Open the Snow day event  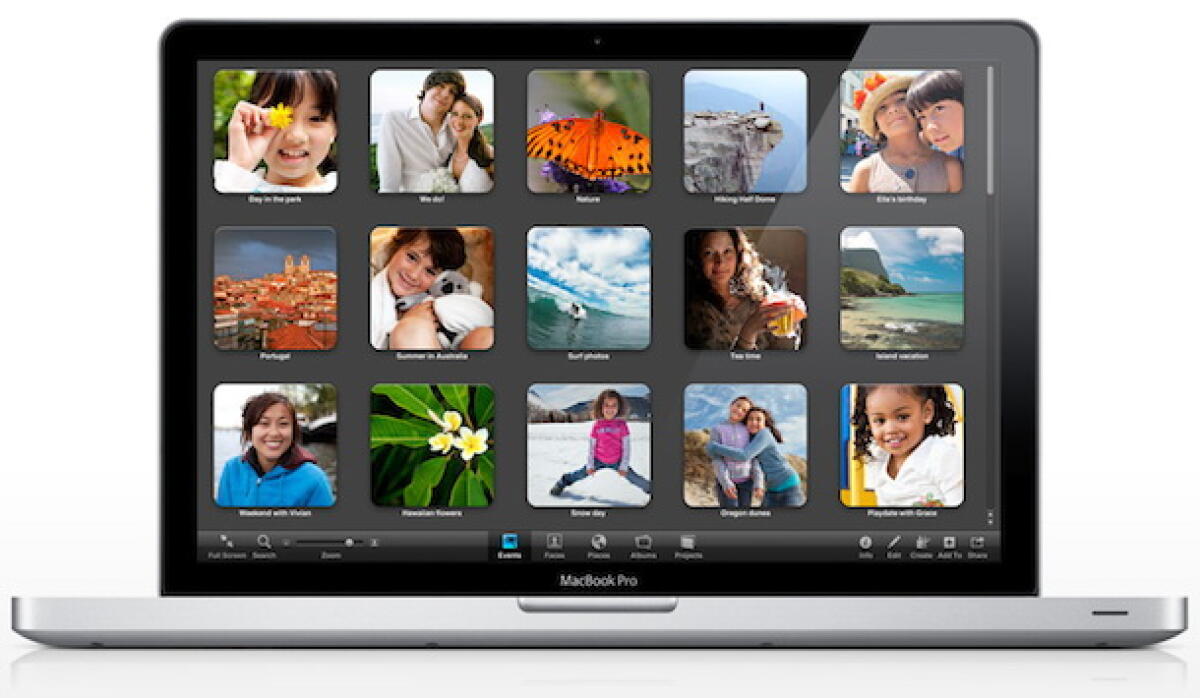589,445
